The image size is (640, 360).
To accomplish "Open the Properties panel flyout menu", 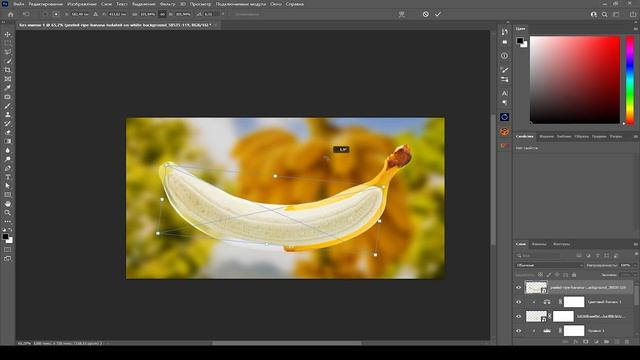I will (636, 136).
